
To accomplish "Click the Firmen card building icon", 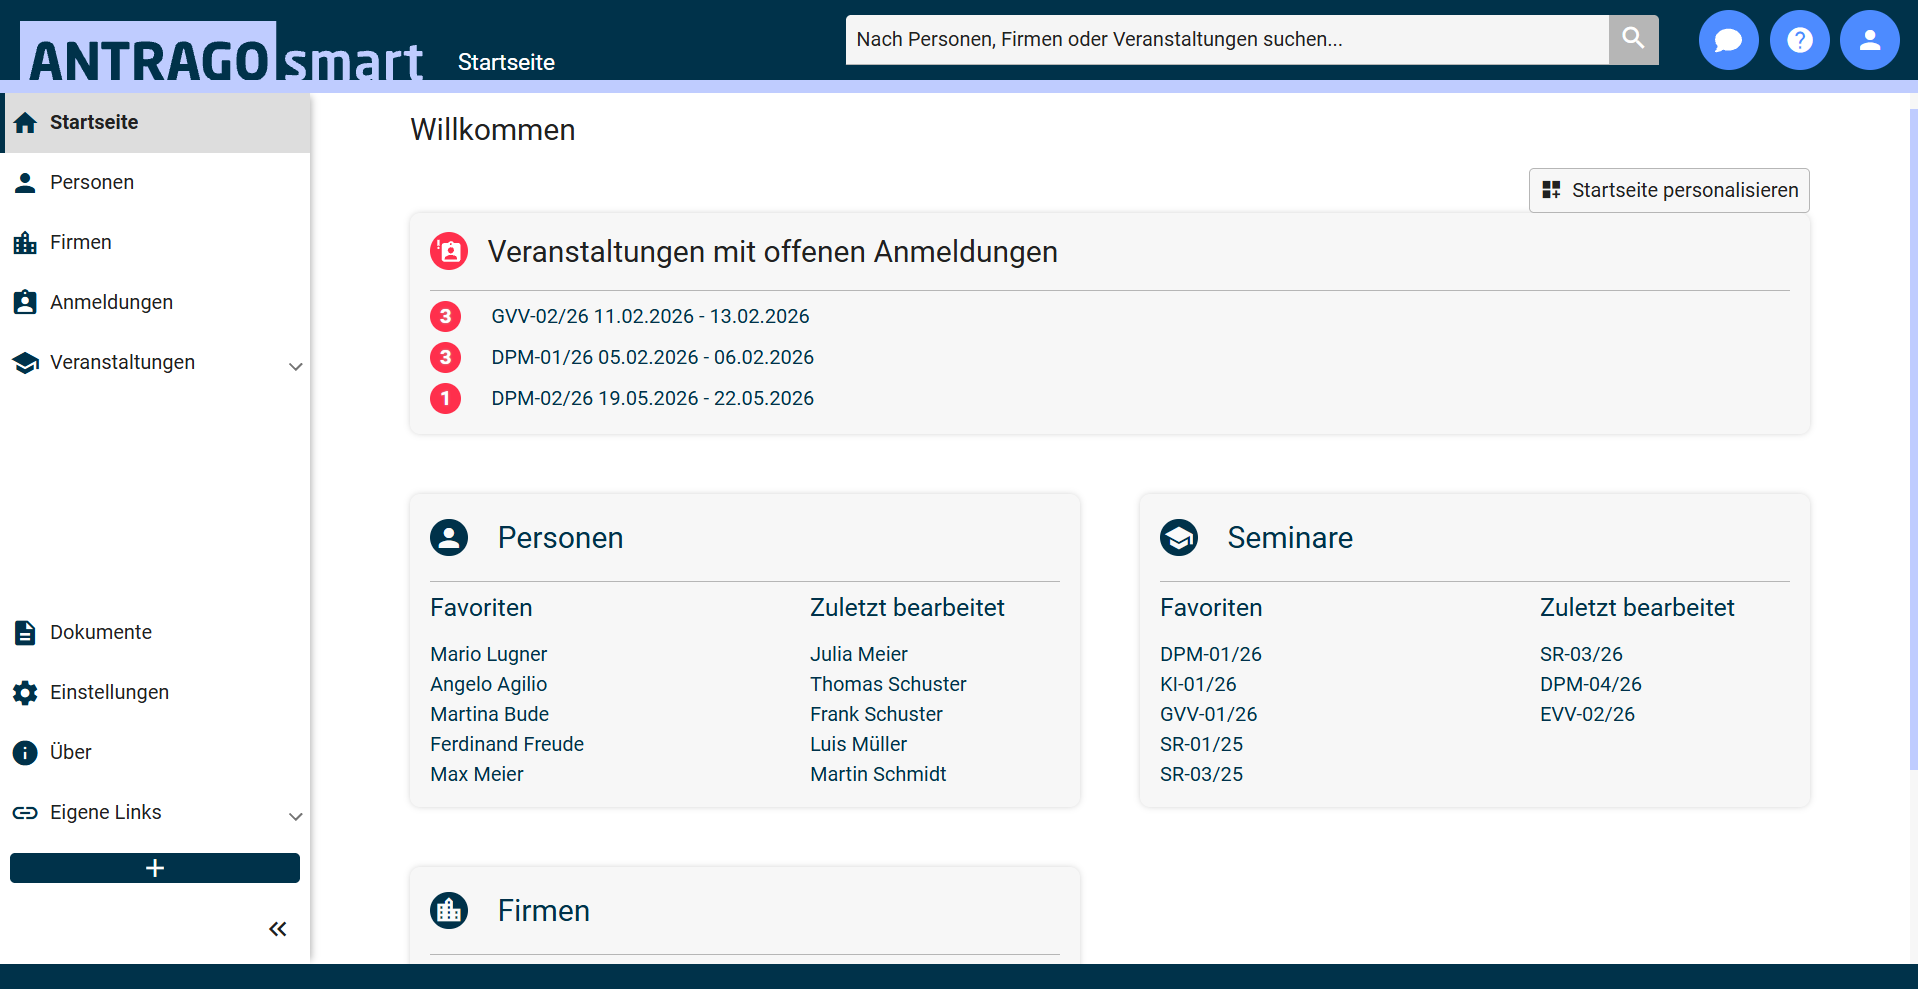I will [449, 911].
